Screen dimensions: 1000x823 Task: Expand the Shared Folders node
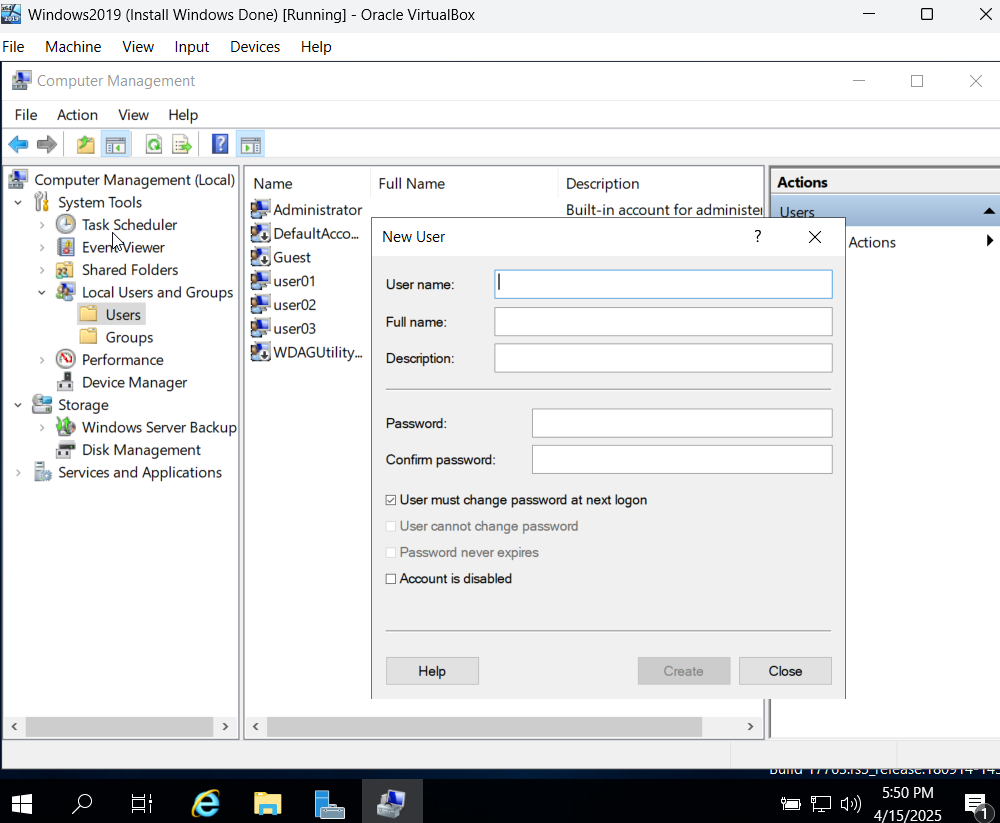(x=42, y=270)
